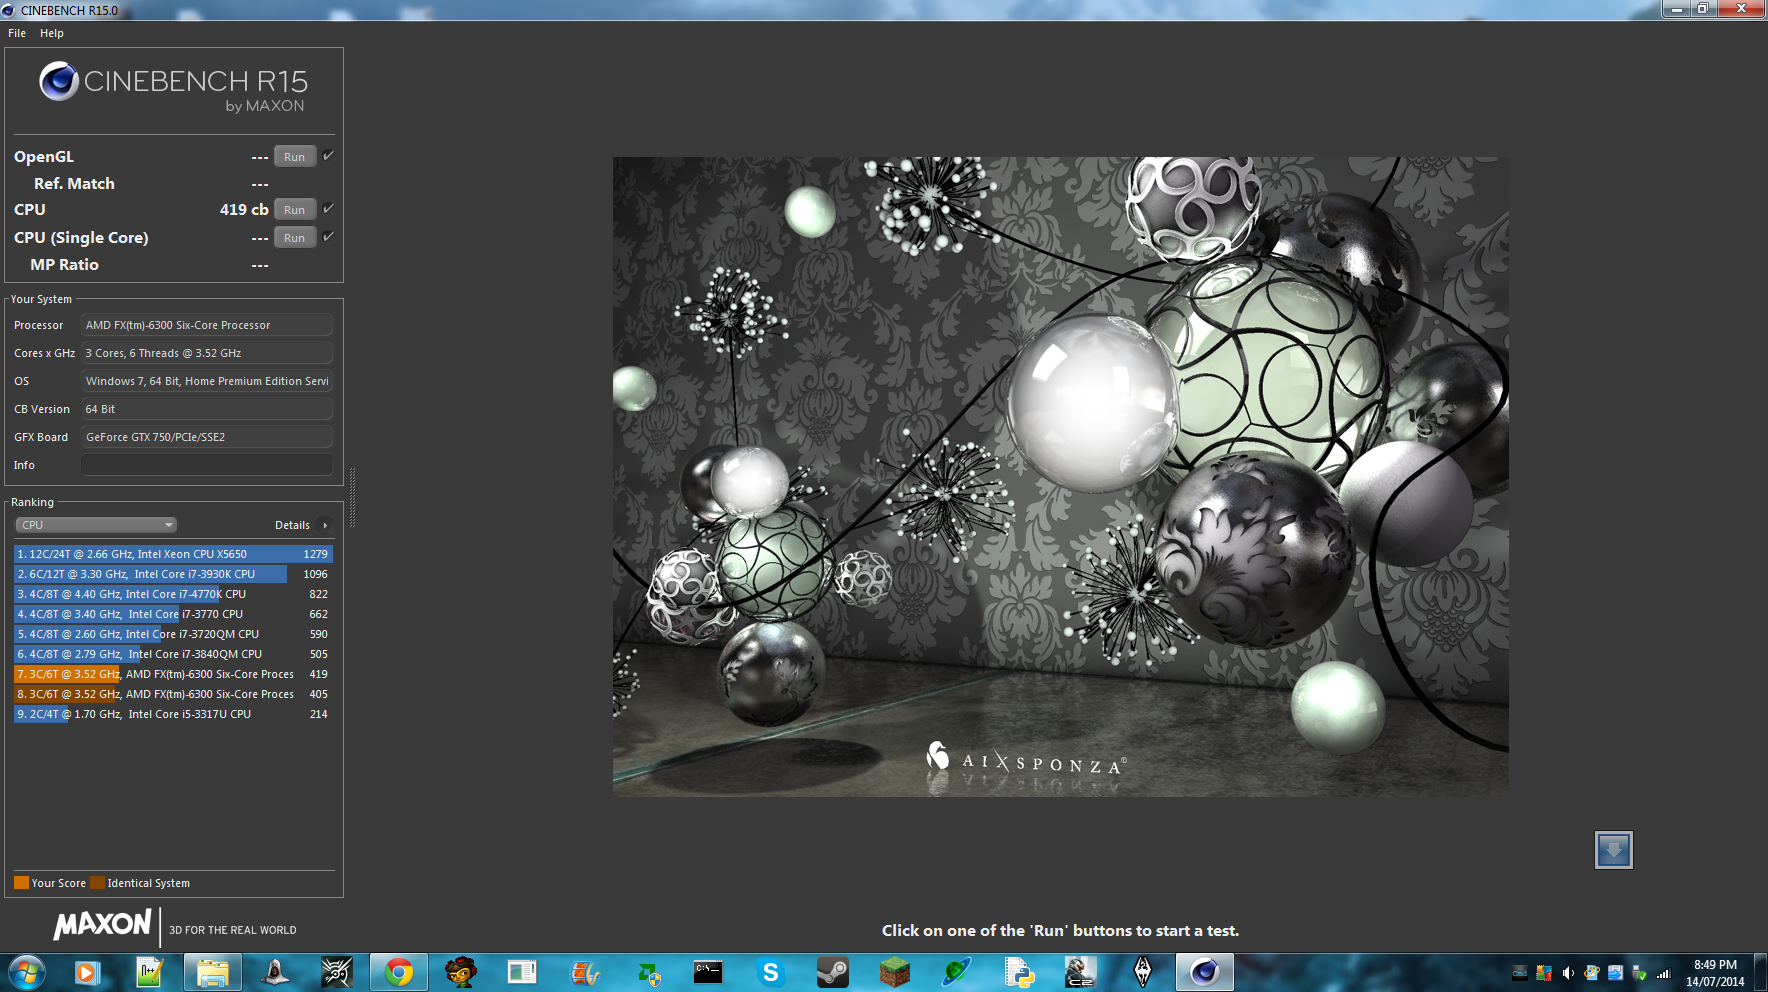Viewport: 1768px width, 992px height.
Task: Open the File menu
Action: (17, 33)
